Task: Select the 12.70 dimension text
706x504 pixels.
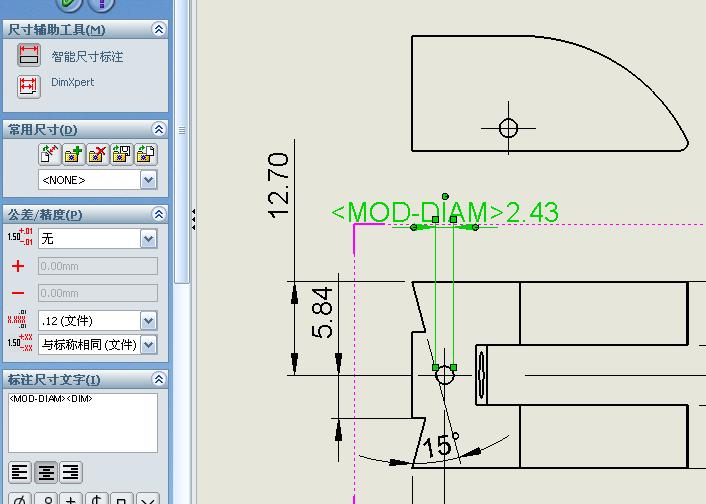Action: (278, 186)
